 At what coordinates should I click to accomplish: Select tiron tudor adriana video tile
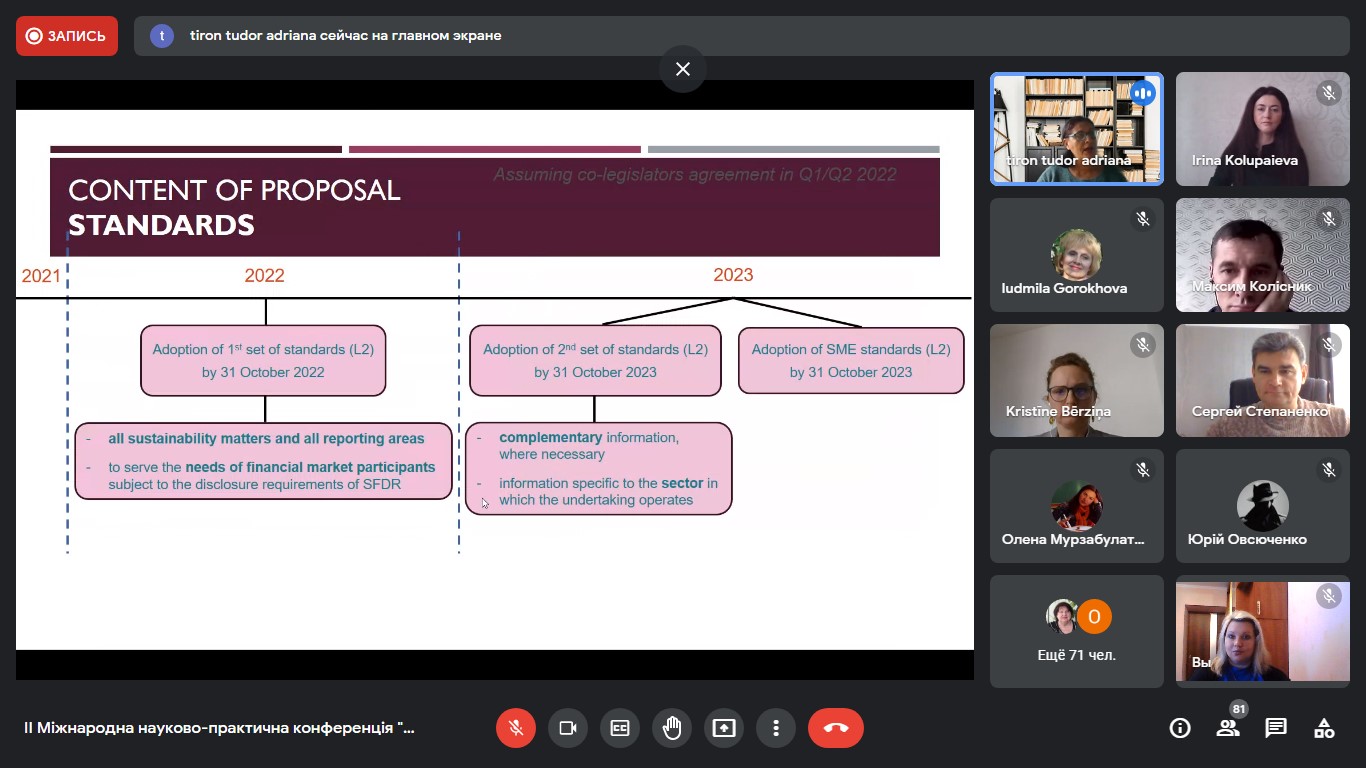click(1077, 129)
